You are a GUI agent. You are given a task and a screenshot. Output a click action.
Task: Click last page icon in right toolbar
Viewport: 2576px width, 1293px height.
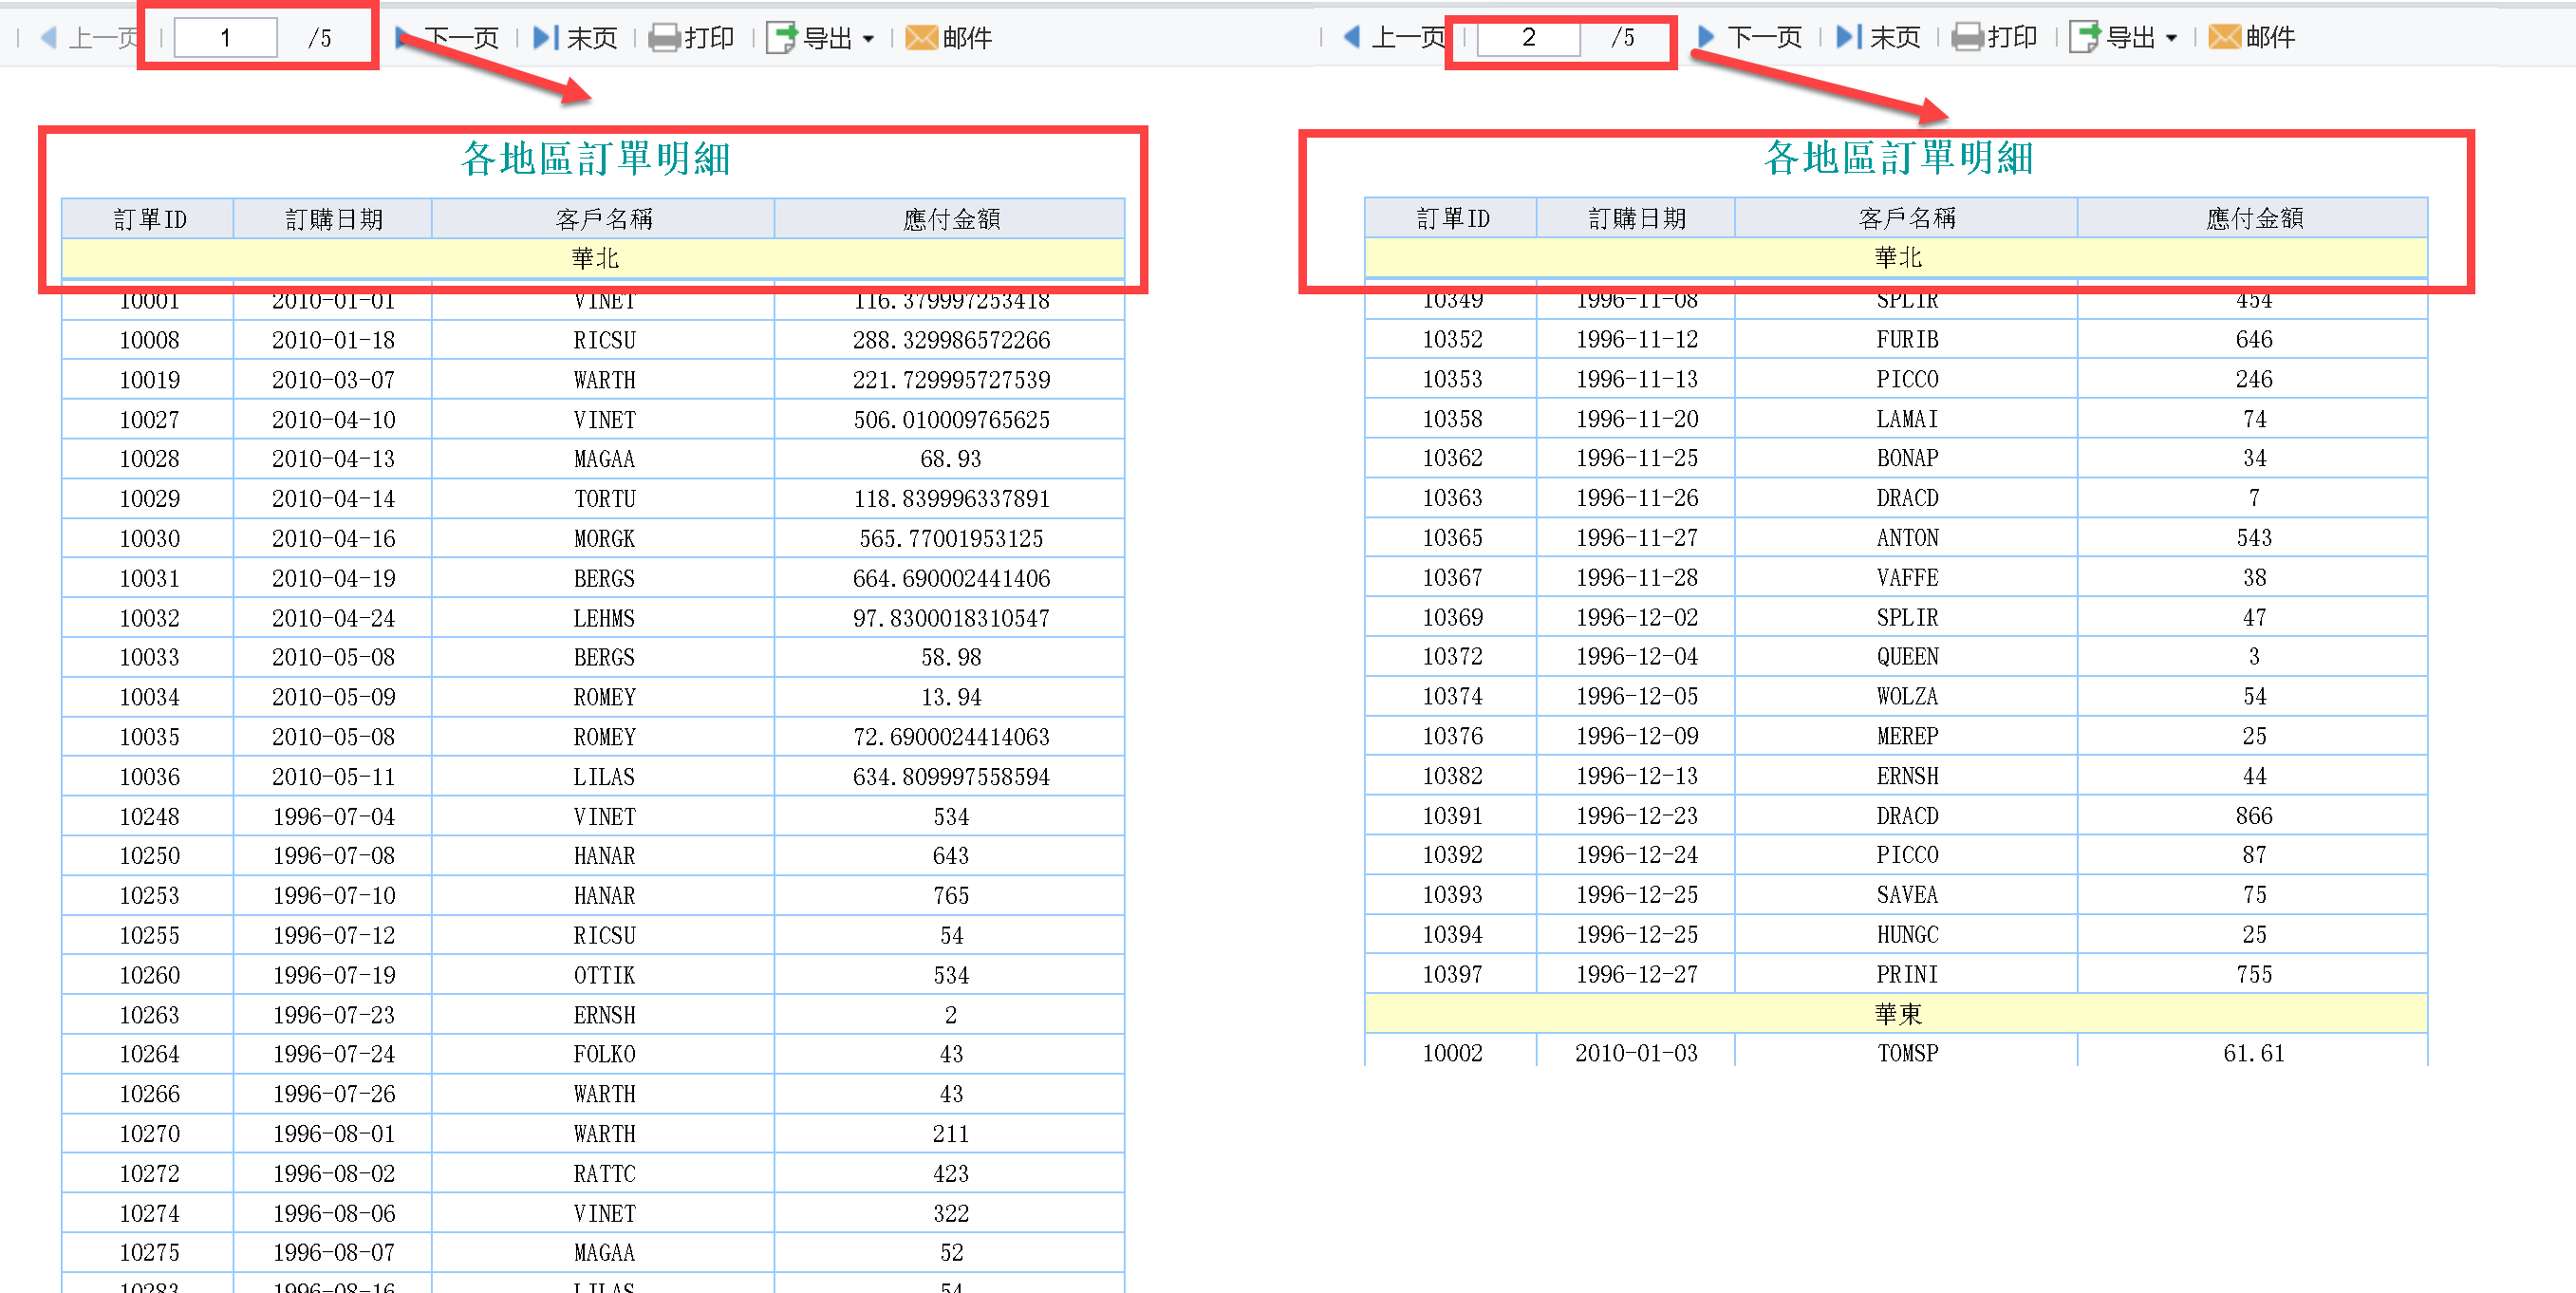1848,37
